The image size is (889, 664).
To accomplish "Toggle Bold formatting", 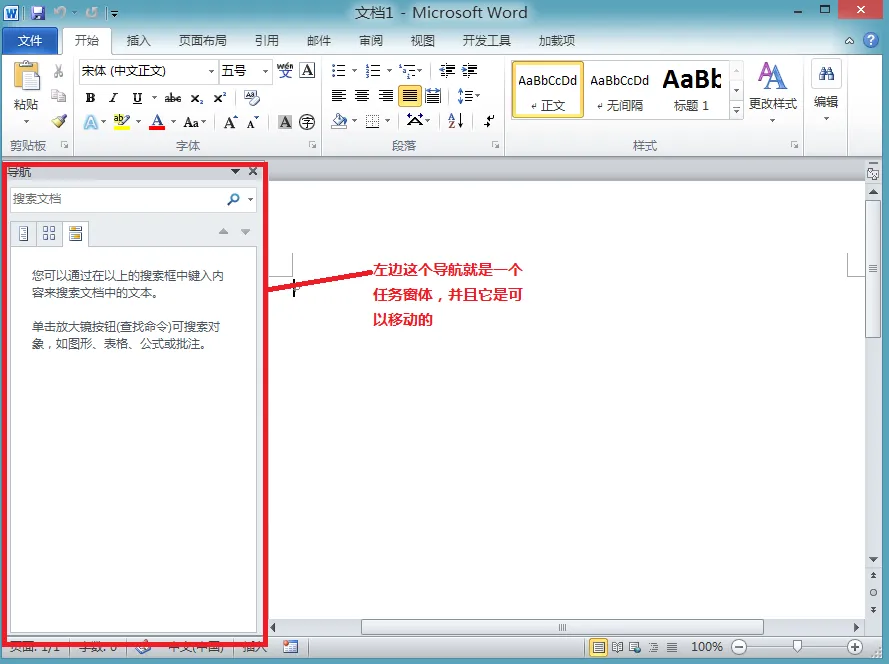I will pos(90,98).
